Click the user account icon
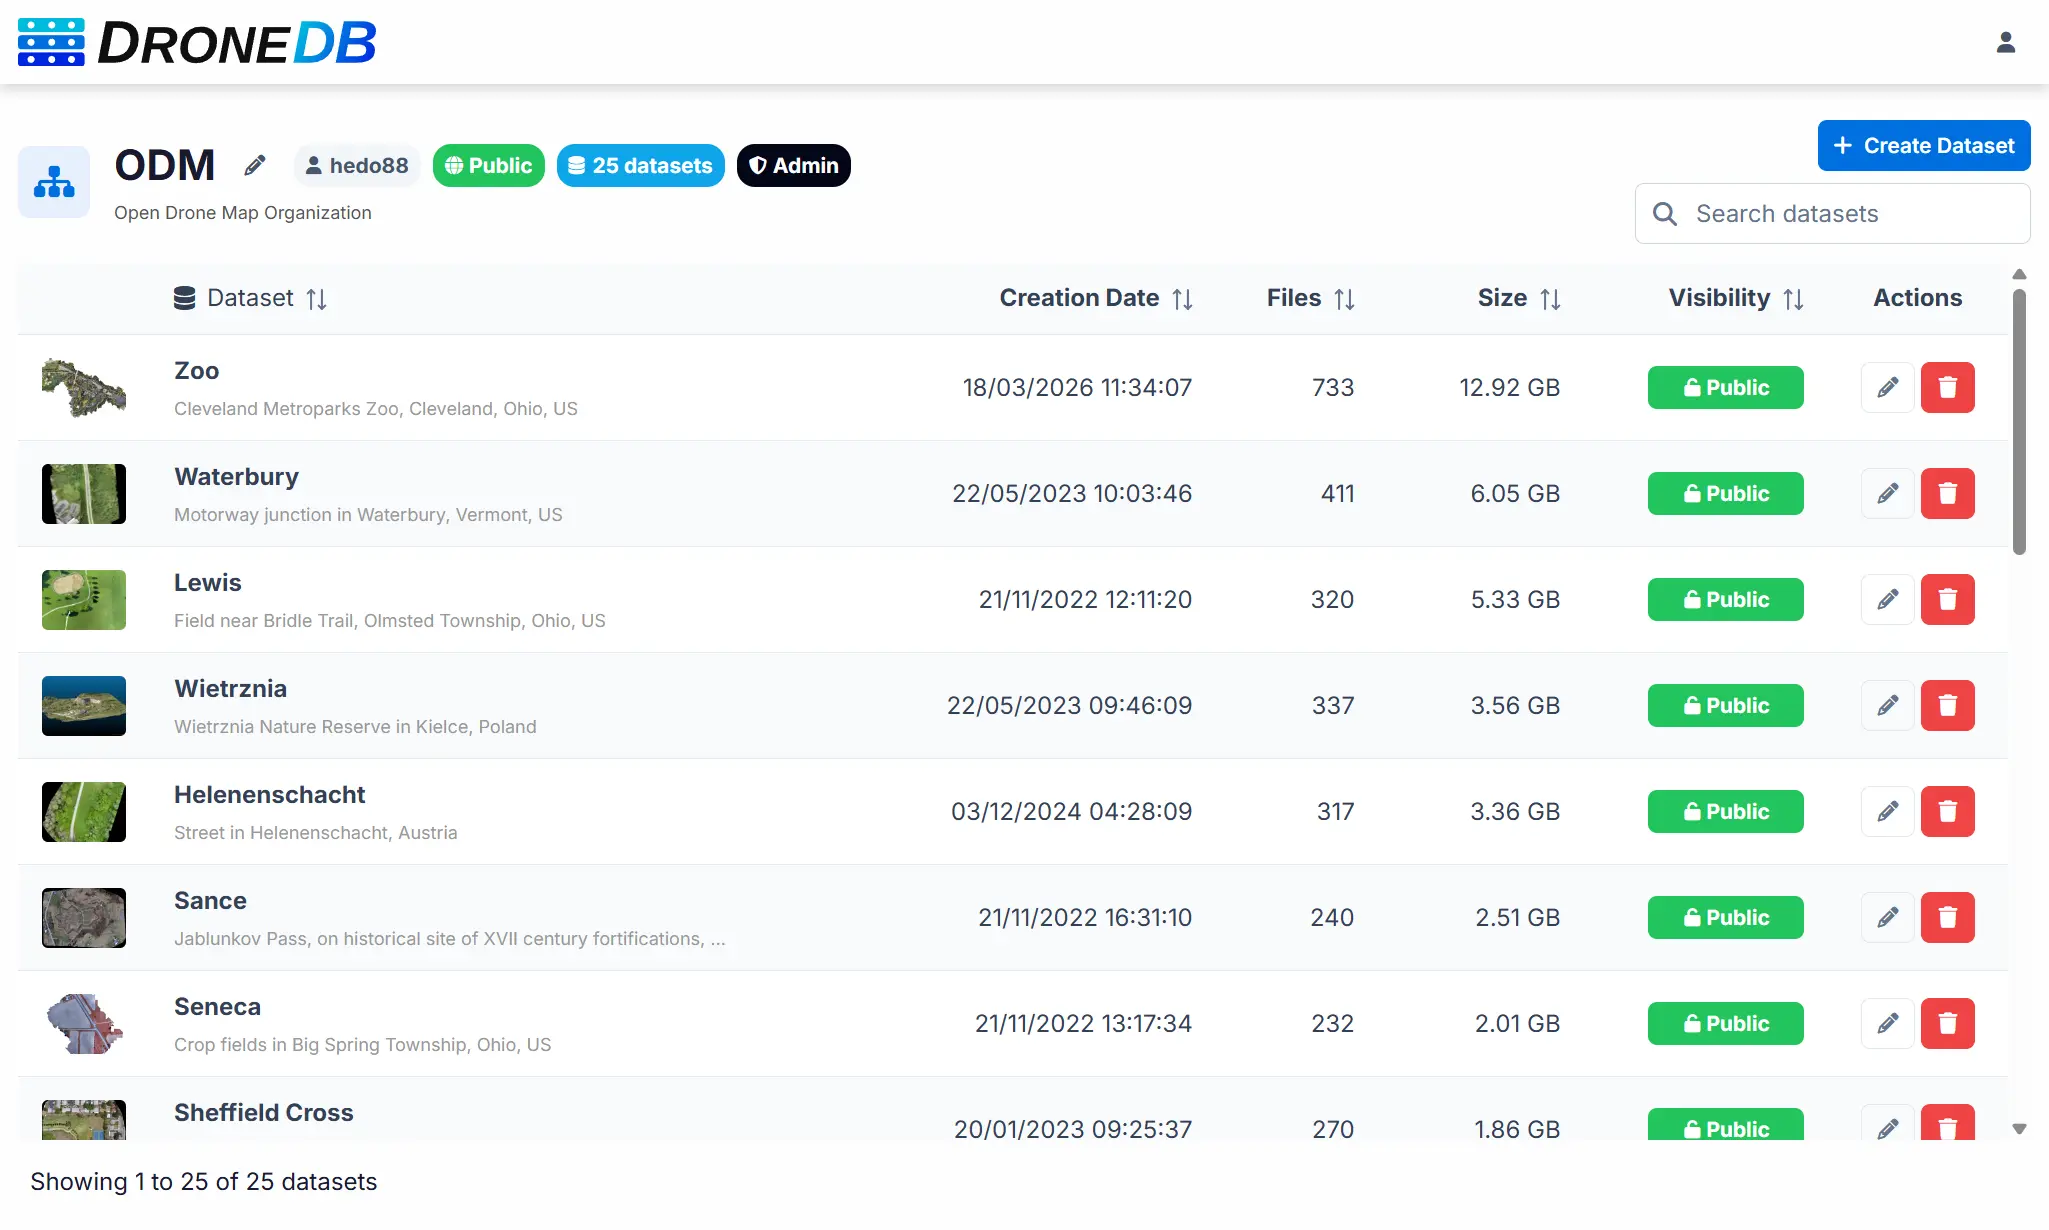Image resolution: width=2049 pixels, height=1230 pixels. (2005, 42)
